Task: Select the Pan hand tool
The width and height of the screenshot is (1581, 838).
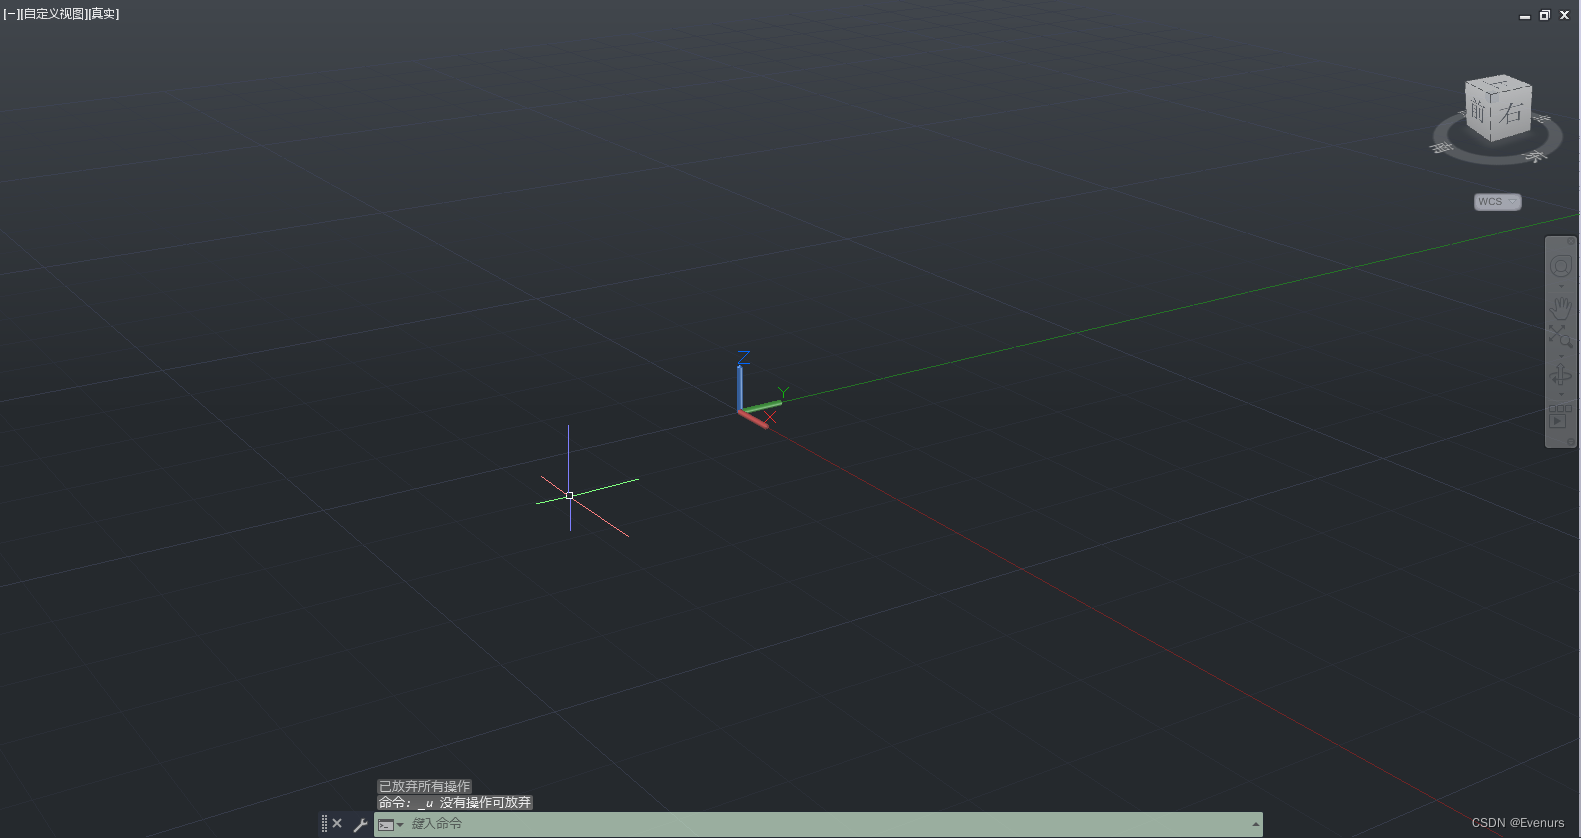Action: click(x=1561, y=308)
